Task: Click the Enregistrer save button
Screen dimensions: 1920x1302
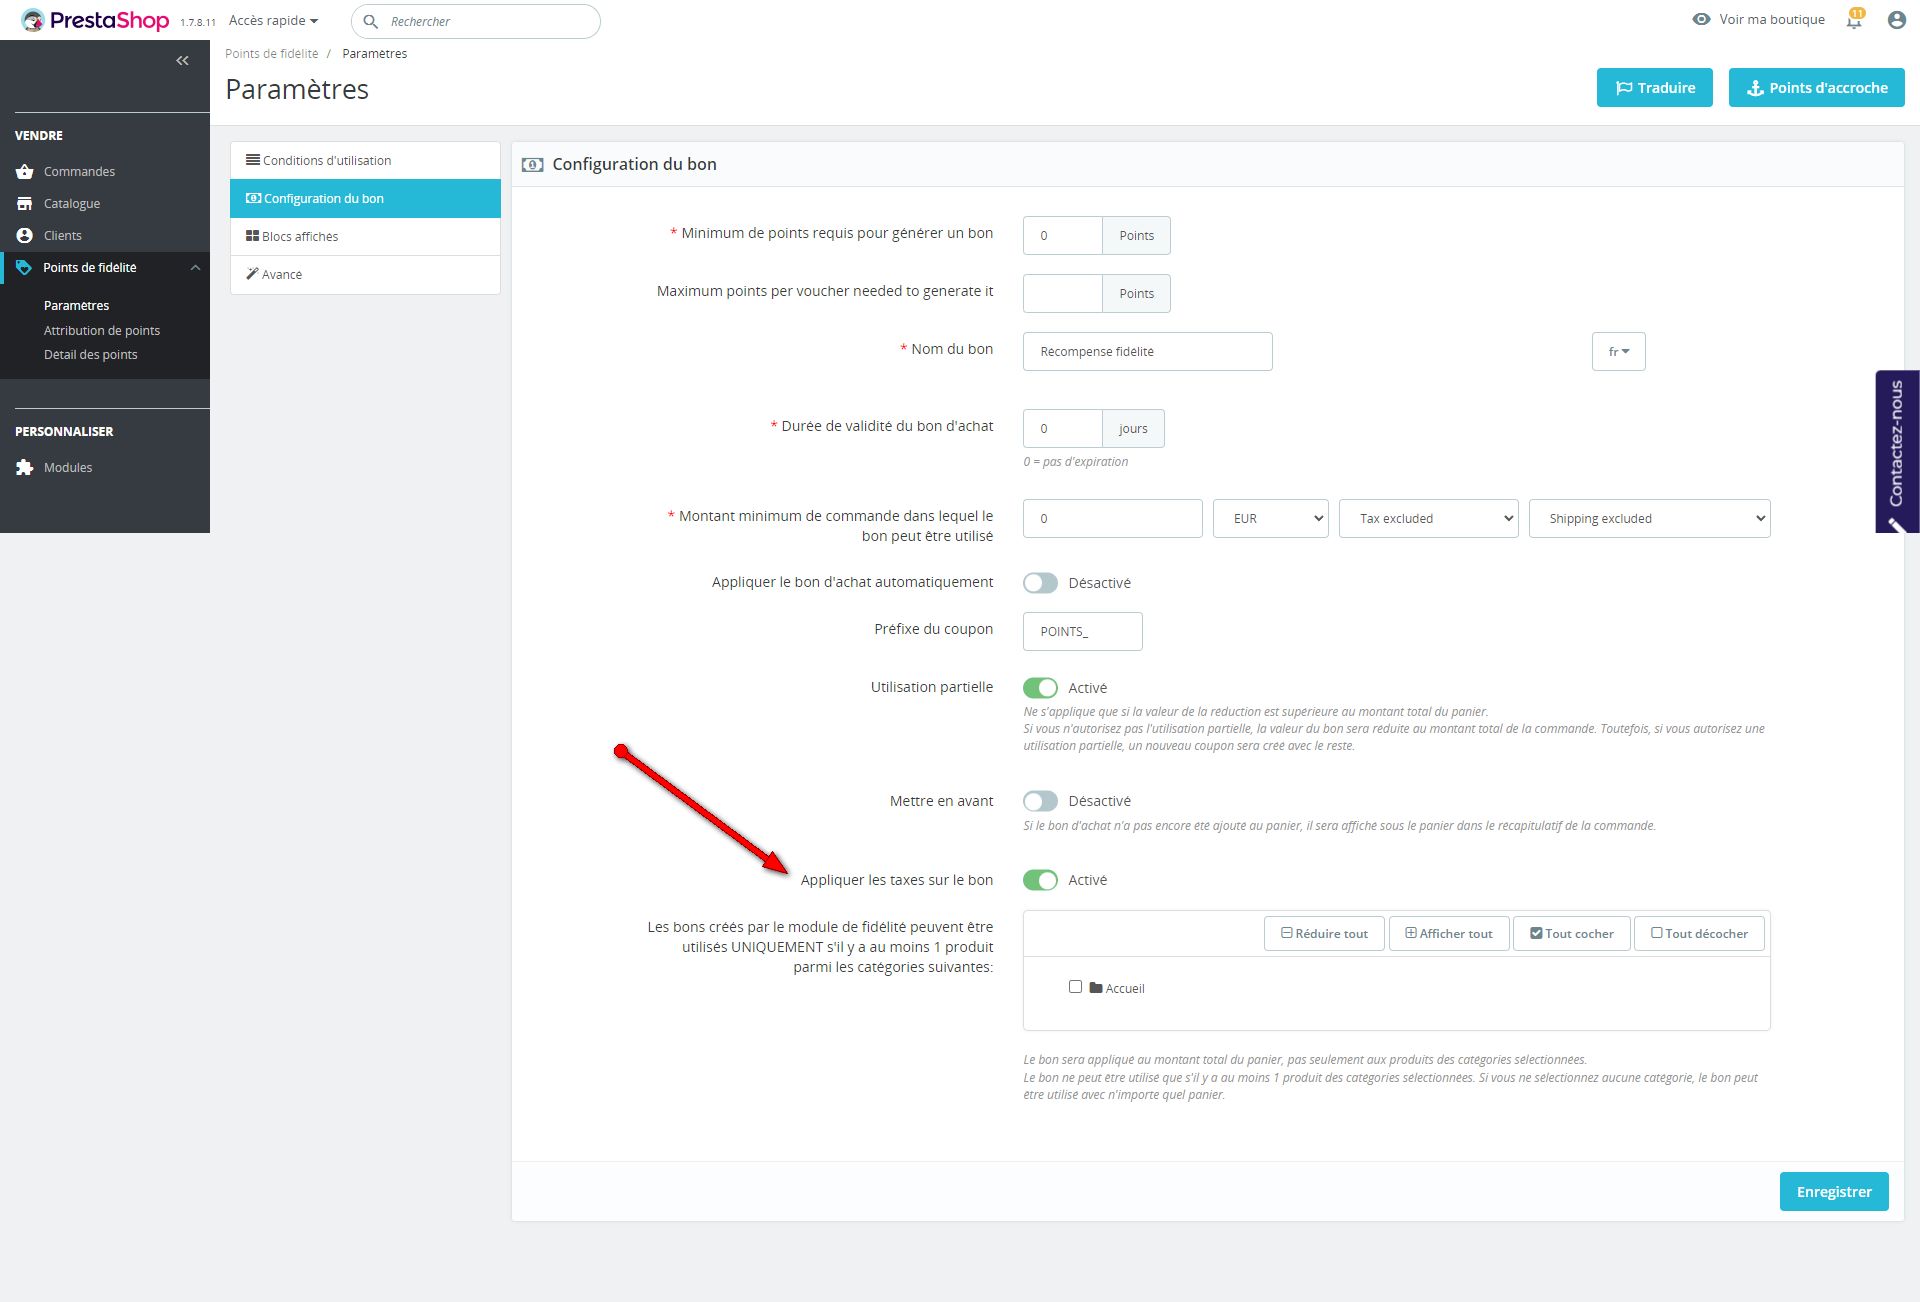Action: point(1833,1192)
